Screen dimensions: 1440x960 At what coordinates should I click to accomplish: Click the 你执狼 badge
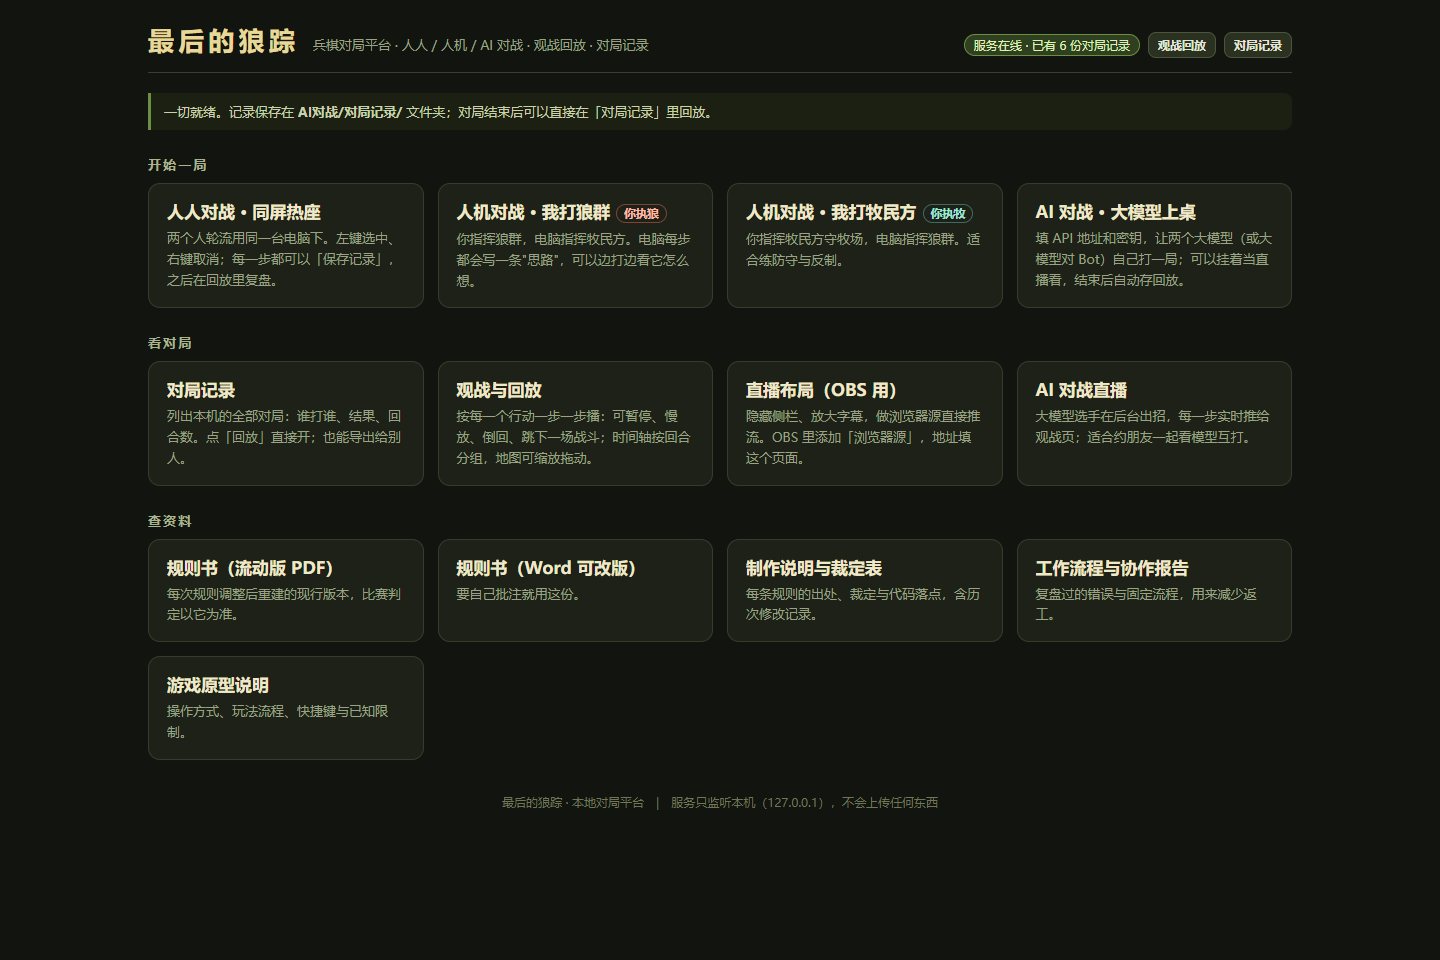pos(641,213)
